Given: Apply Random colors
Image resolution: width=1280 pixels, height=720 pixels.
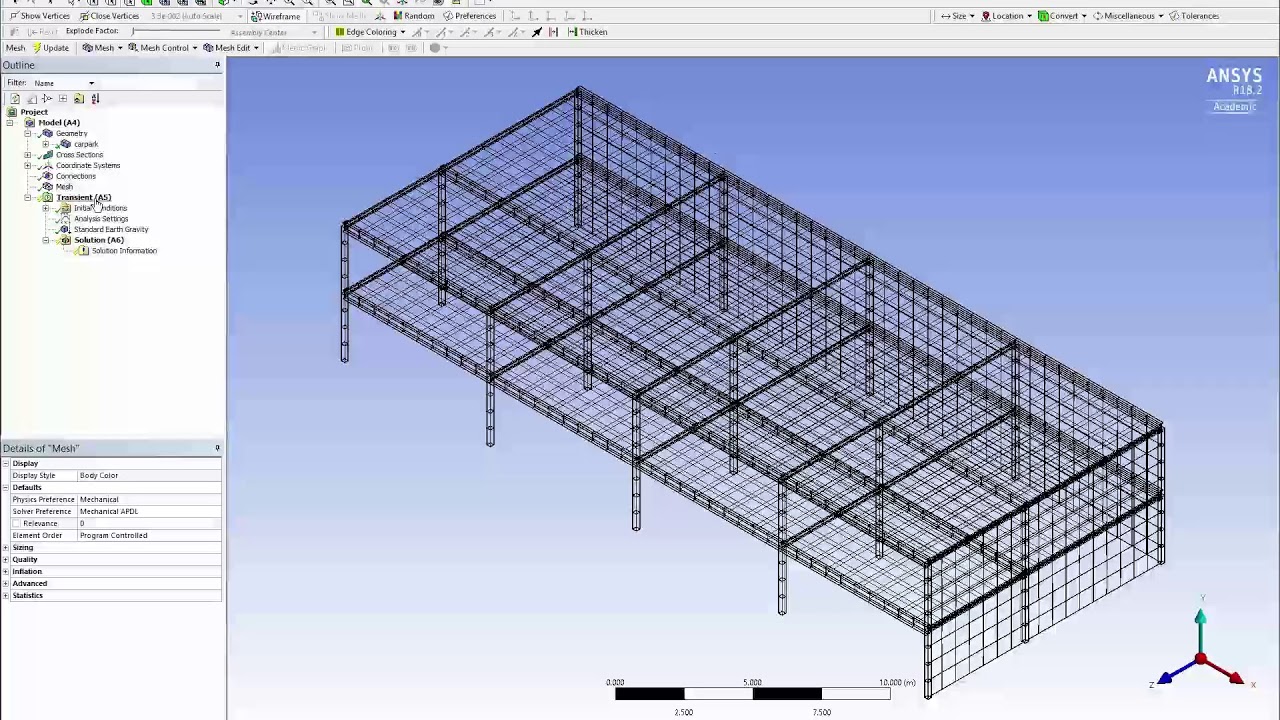Looking at the screenshot, I should [x=412, y=16].
